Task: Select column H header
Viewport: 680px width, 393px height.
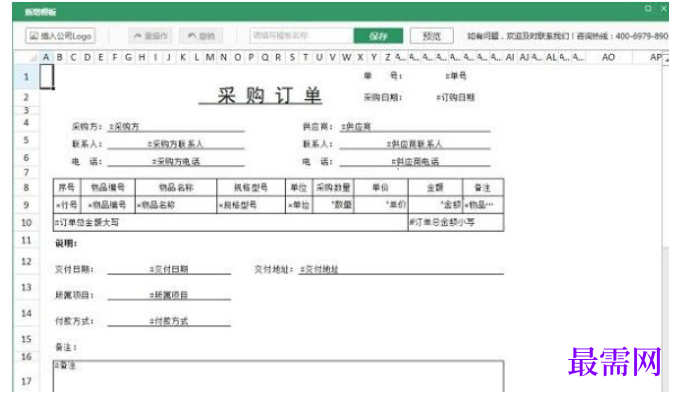Action: coord(142,57)
